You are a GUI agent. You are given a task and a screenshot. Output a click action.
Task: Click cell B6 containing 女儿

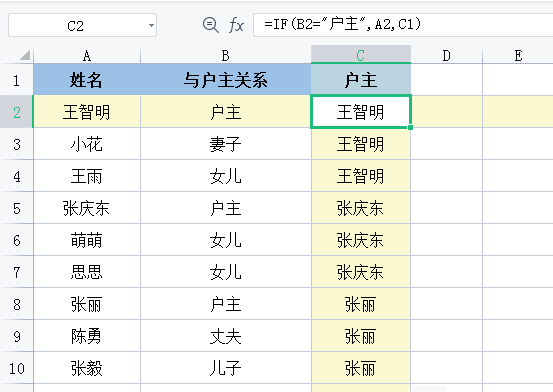pos(226,240)
